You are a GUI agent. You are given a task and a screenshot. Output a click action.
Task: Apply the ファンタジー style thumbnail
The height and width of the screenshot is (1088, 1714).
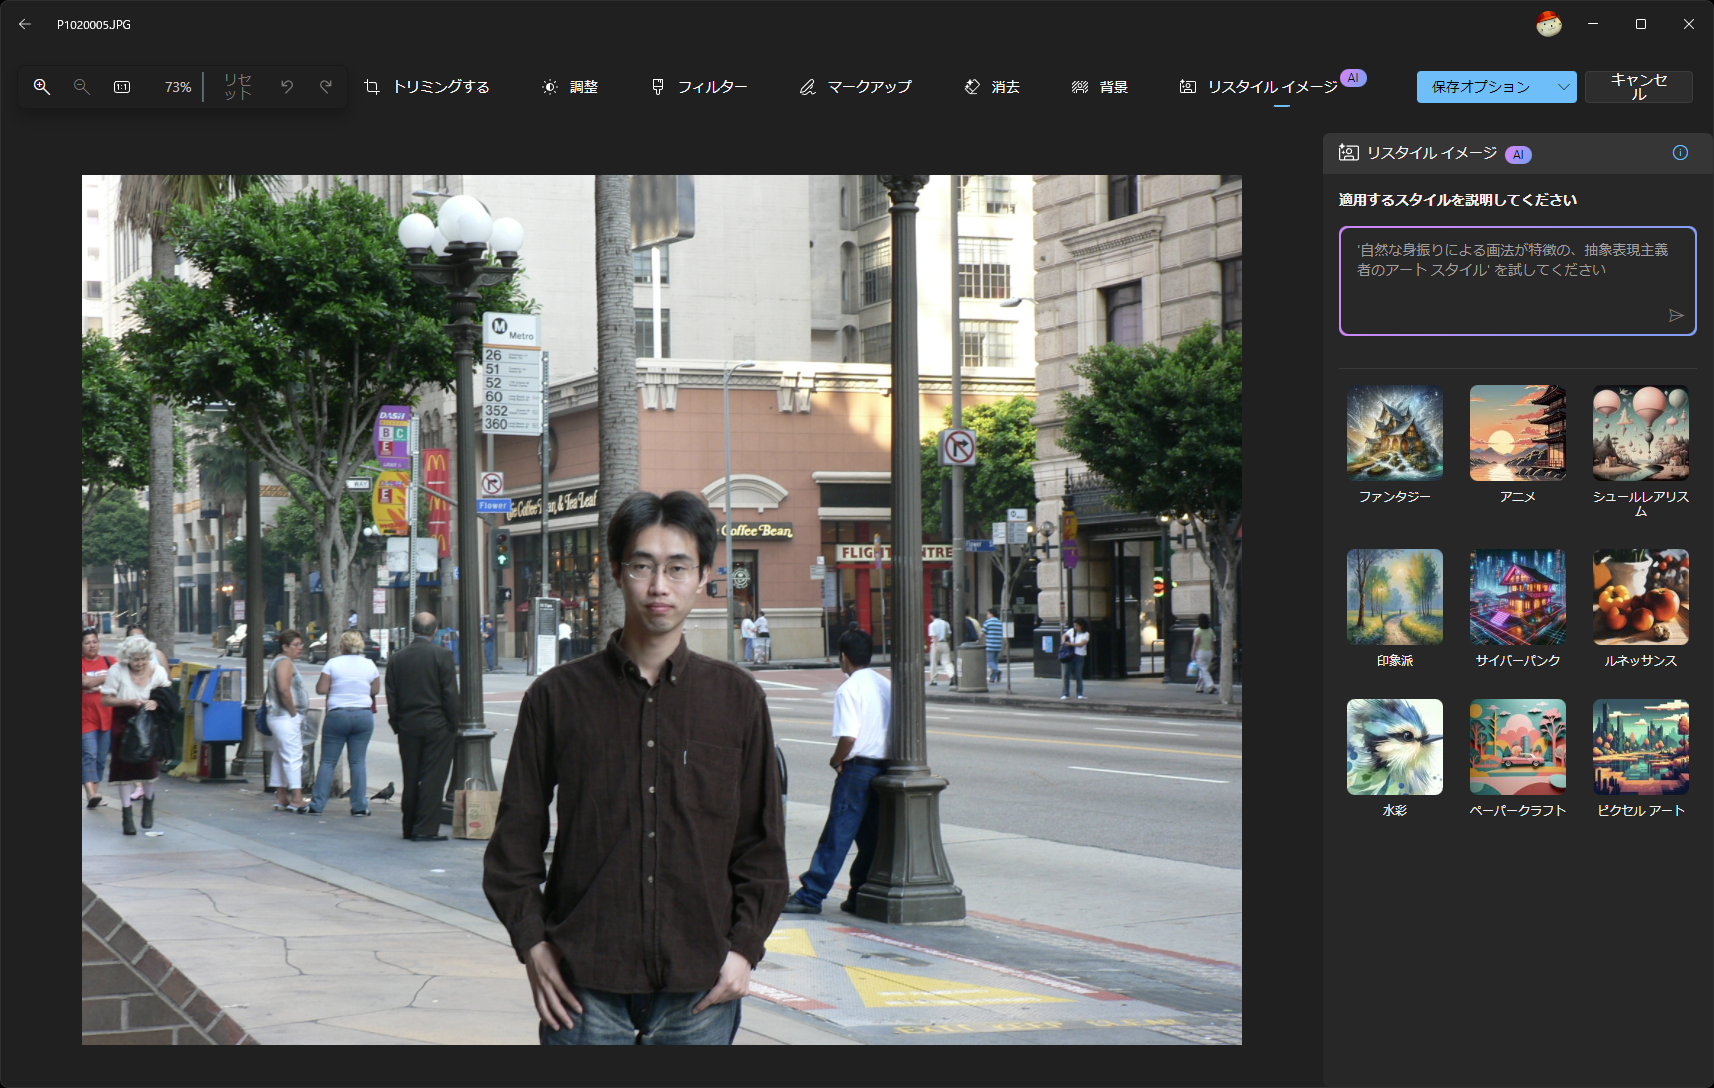(x=1395, y=434)
